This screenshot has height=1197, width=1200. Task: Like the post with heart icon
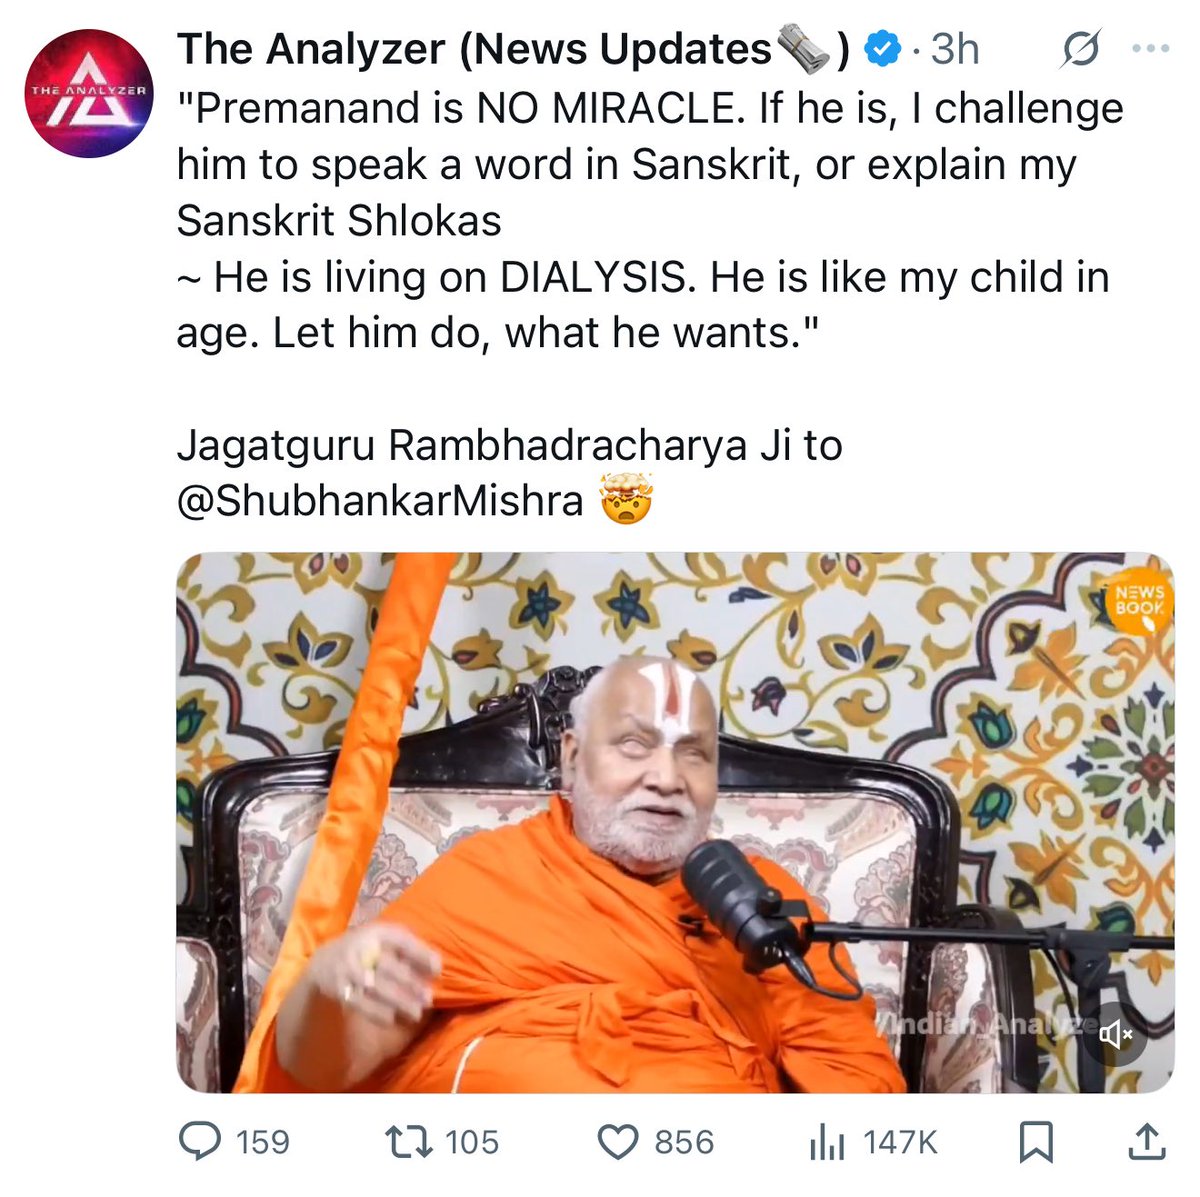[x=618, y=1141]
